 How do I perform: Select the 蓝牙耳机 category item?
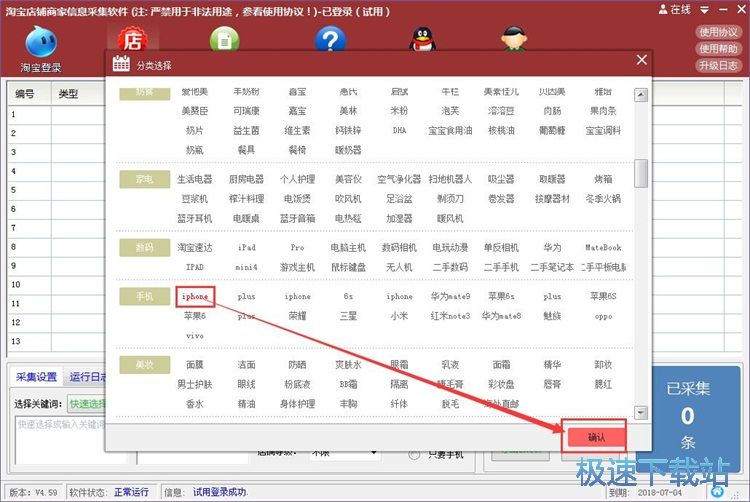coord(195,218)
